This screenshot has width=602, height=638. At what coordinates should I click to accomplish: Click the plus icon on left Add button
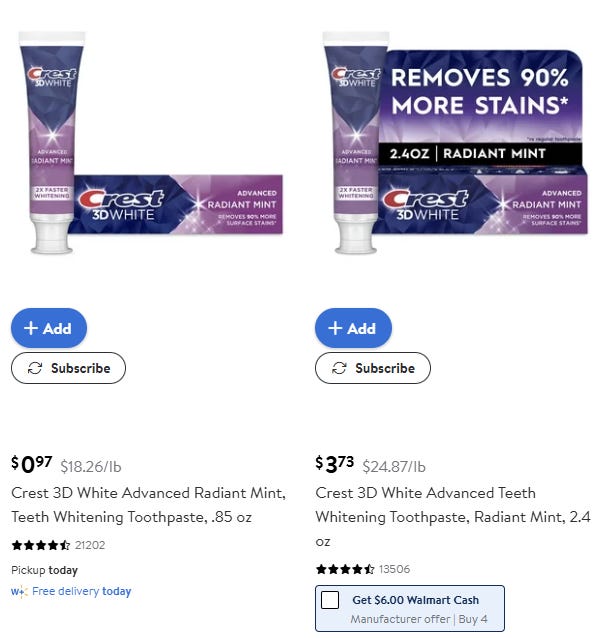click(x=31, y=328)
